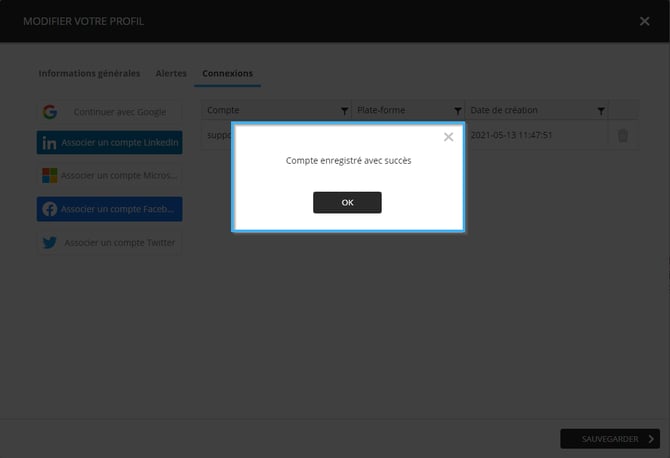
Task: Click the Google logo icon
Action: pyautogui.click(x=50, y=112)
